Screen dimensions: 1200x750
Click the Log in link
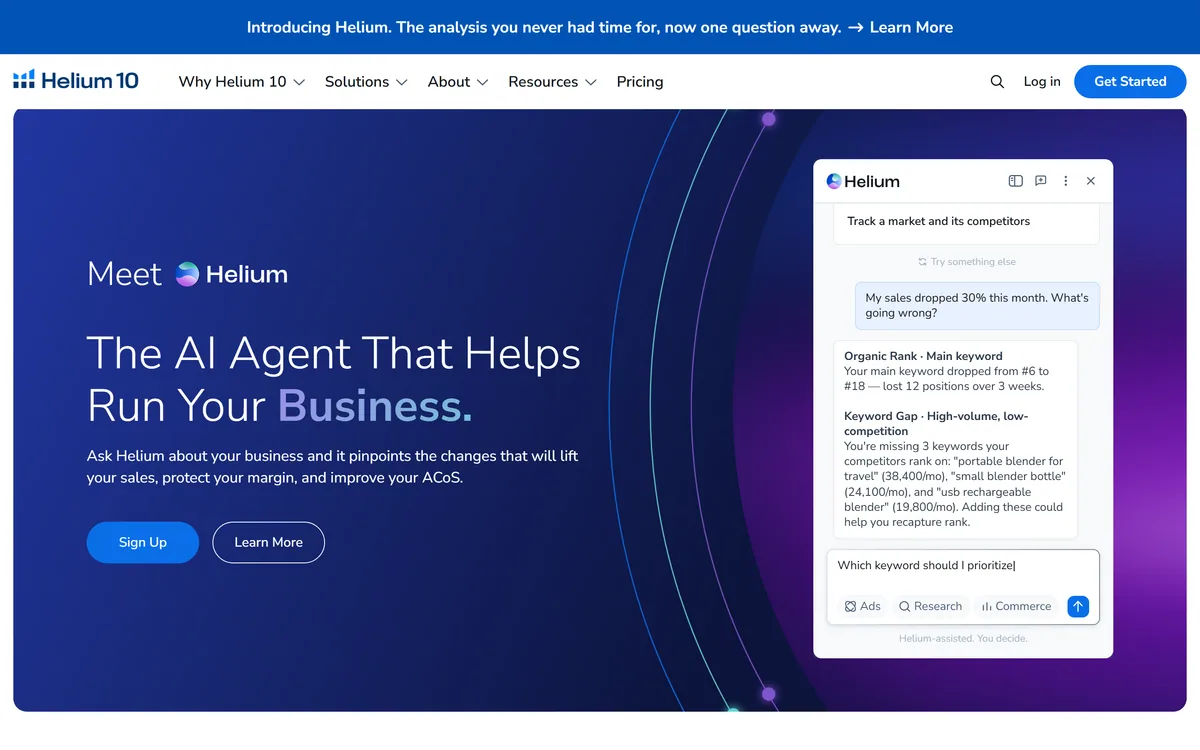(x=1042, y=82)
